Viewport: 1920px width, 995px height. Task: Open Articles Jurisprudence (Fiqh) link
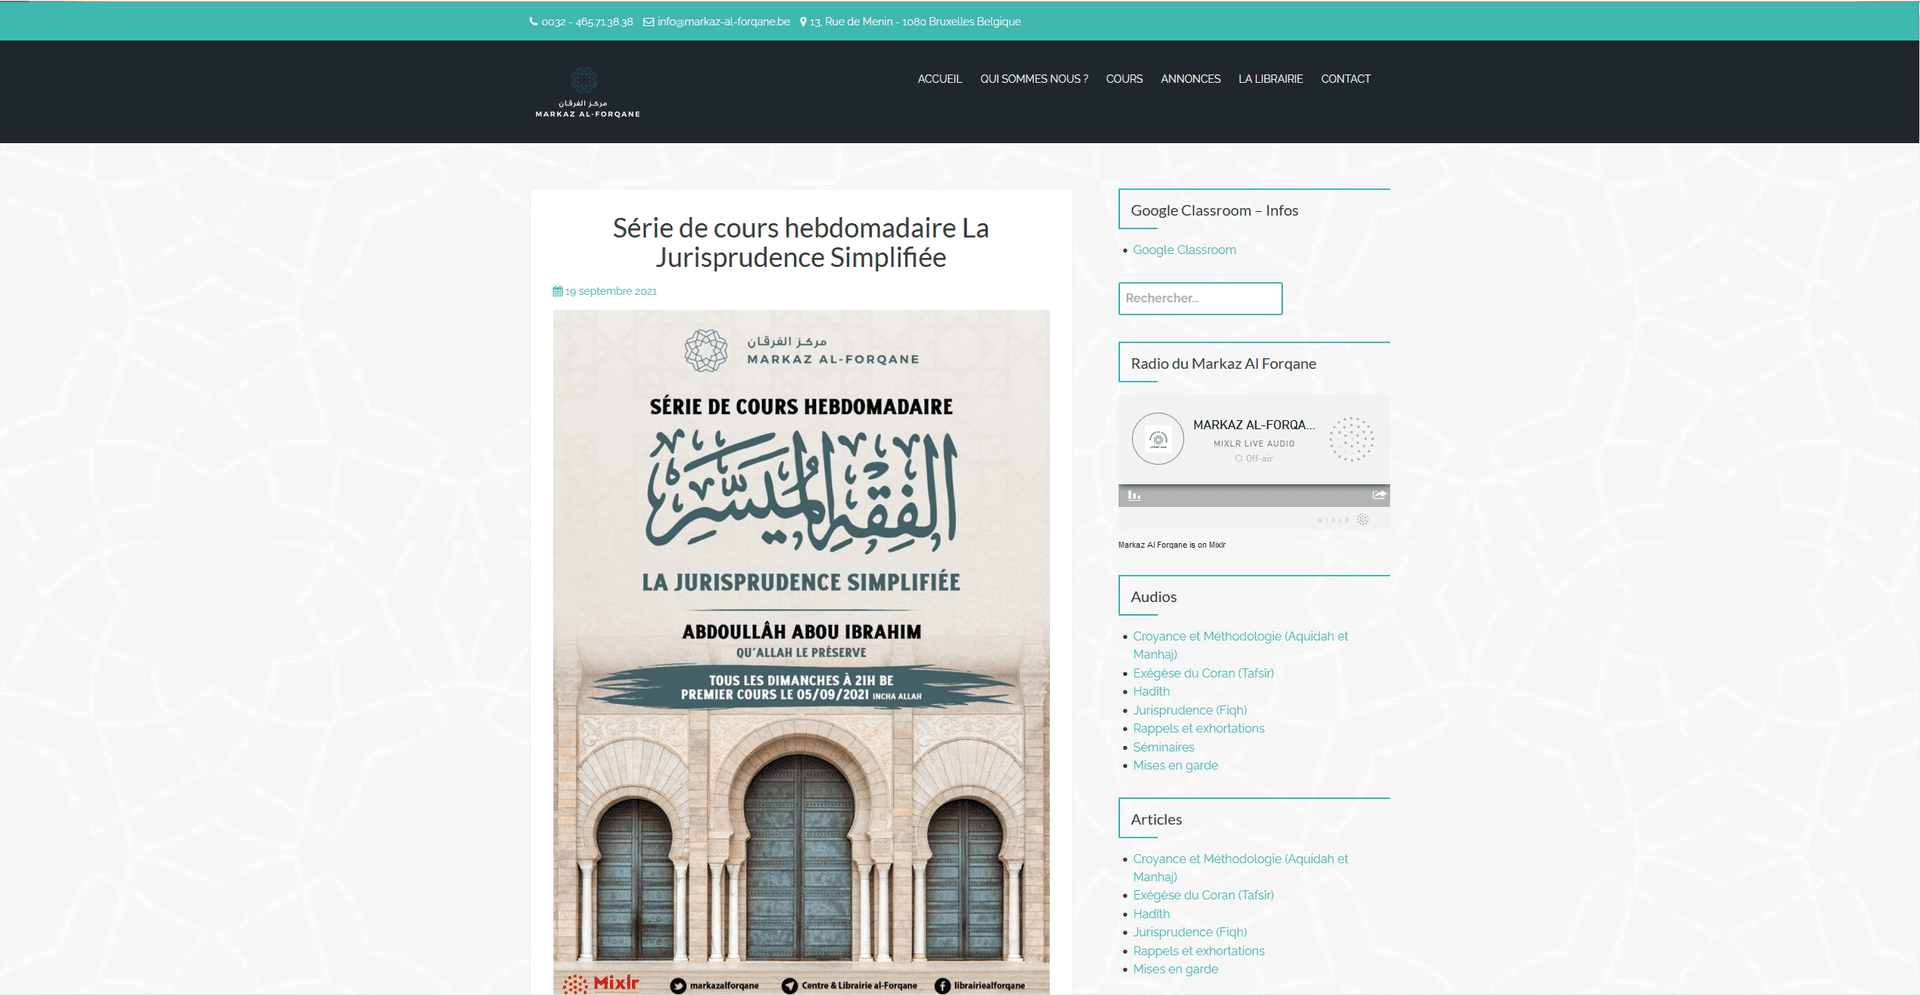pos(1190,932)
